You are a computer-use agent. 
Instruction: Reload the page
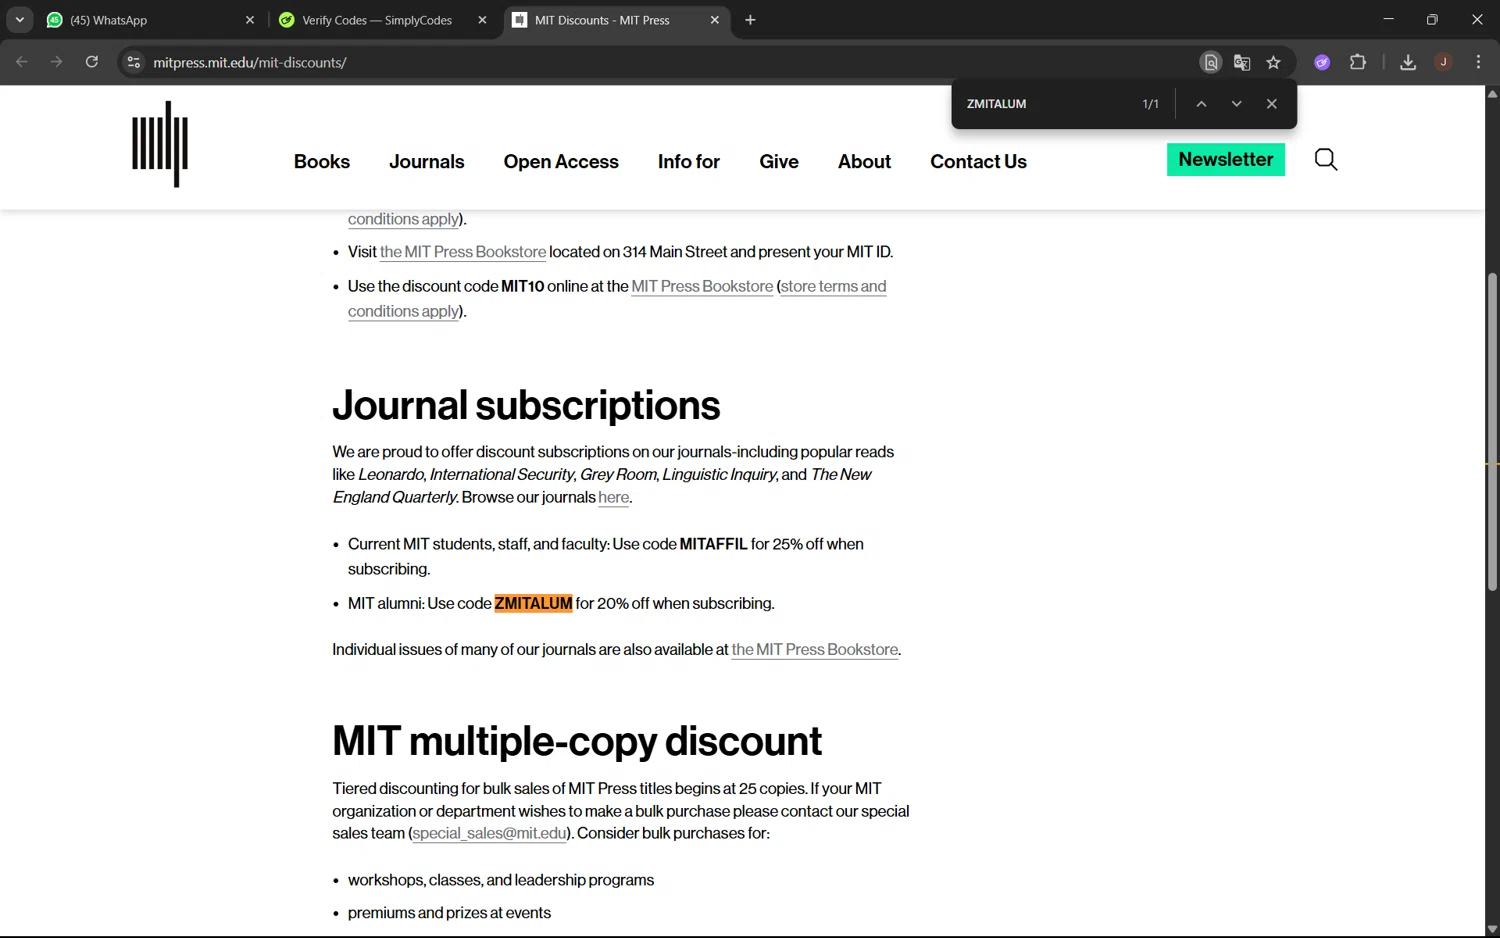coord(91,62)
